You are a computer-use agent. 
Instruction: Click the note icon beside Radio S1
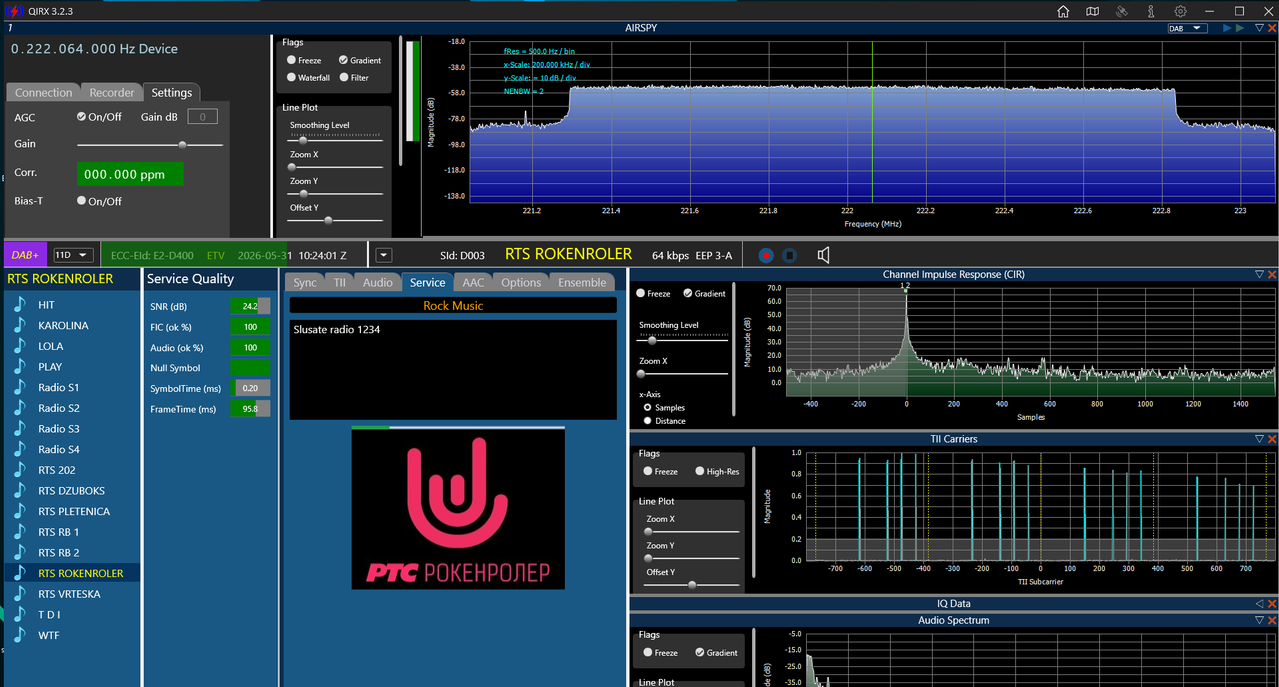point(19,387)
